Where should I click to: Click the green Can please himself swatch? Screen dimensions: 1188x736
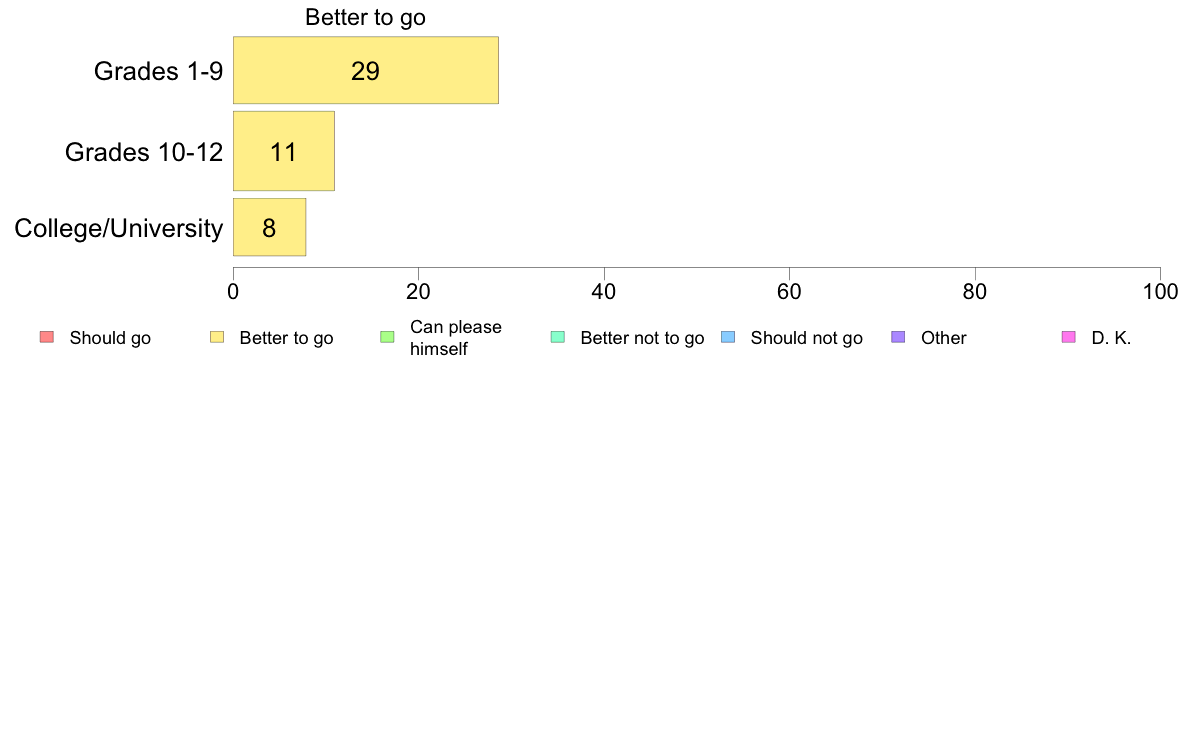click(387, 337)
